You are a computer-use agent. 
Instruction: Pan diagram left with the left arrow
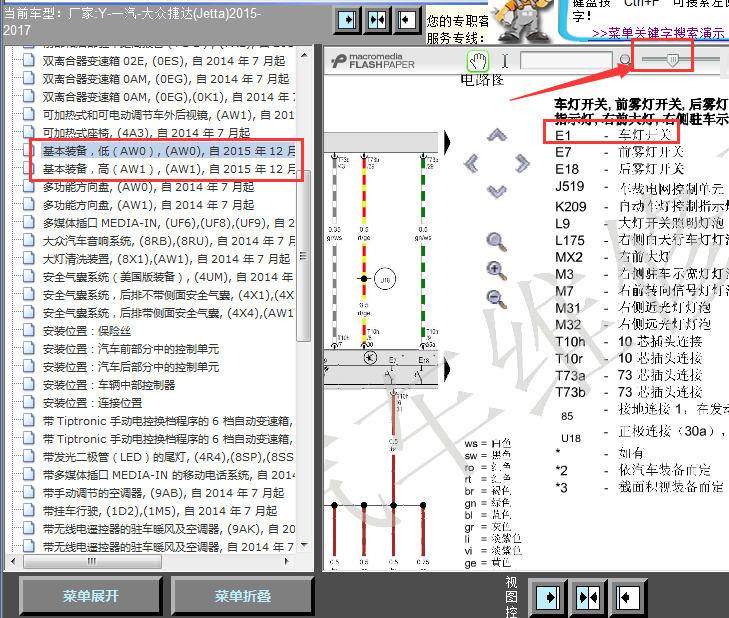point(471,163)
